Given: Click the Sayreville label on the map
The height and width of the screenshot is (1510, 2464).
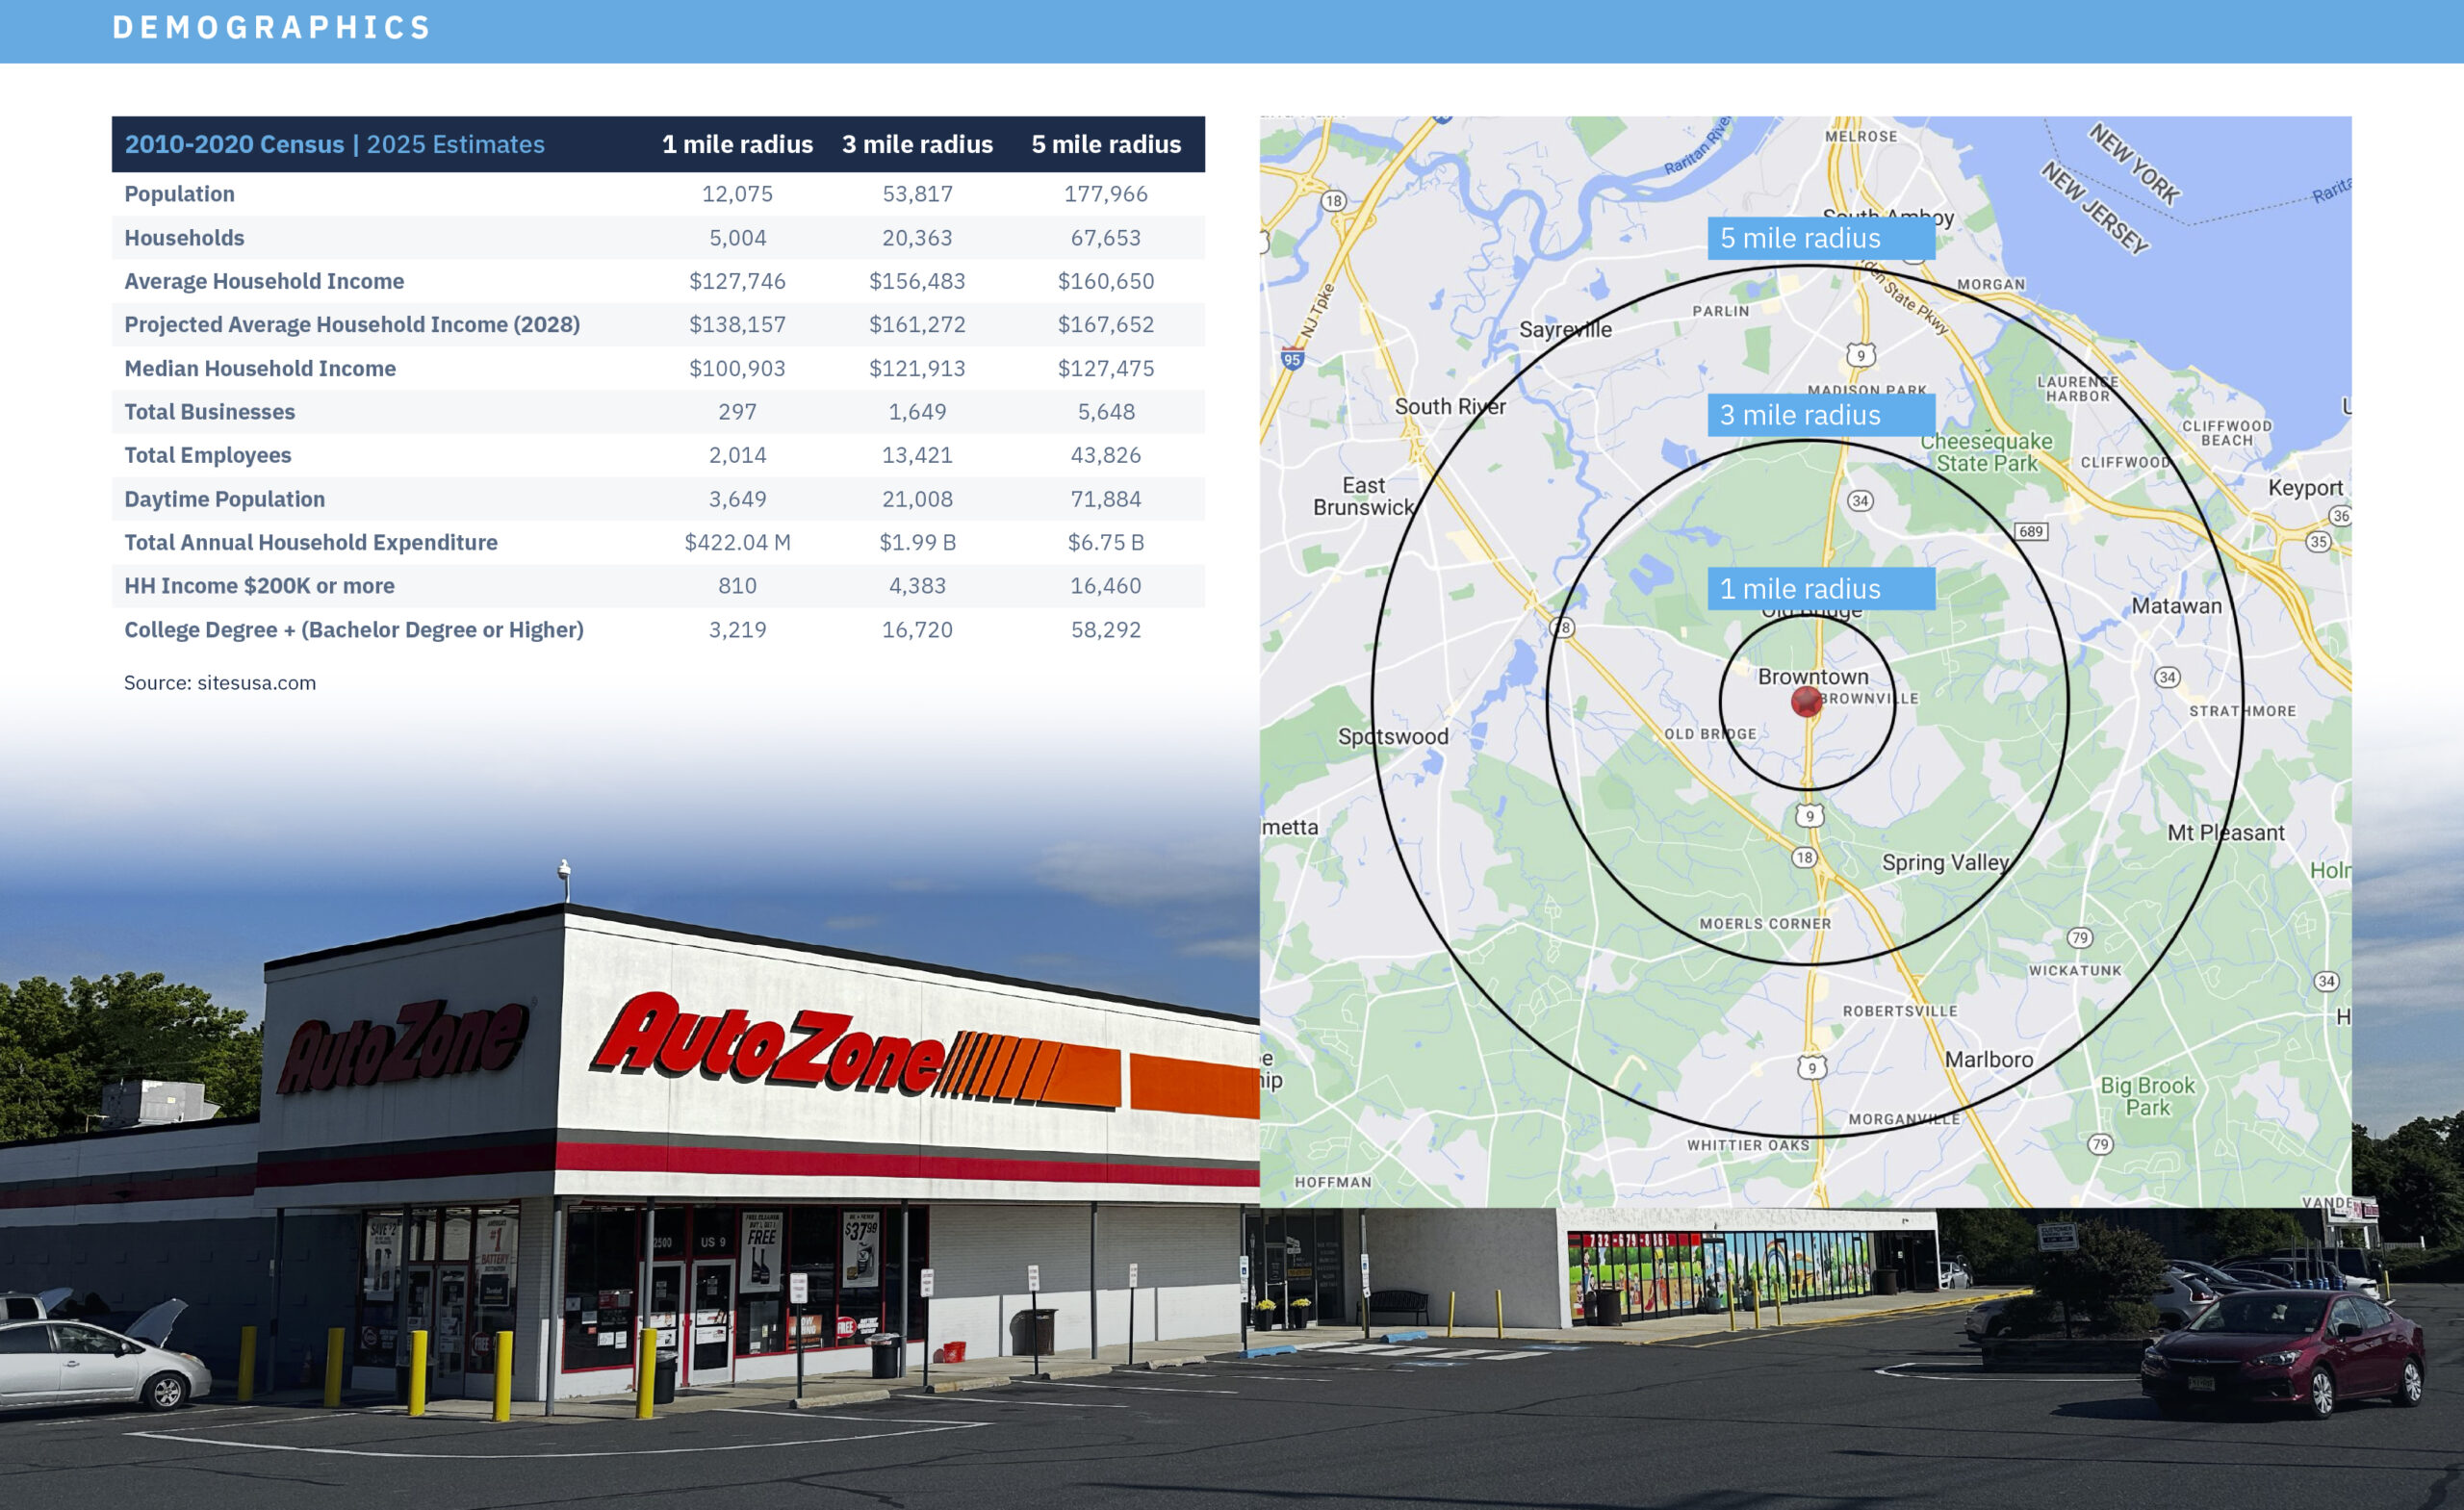Looking at the screenshot, I should 1565,329.
